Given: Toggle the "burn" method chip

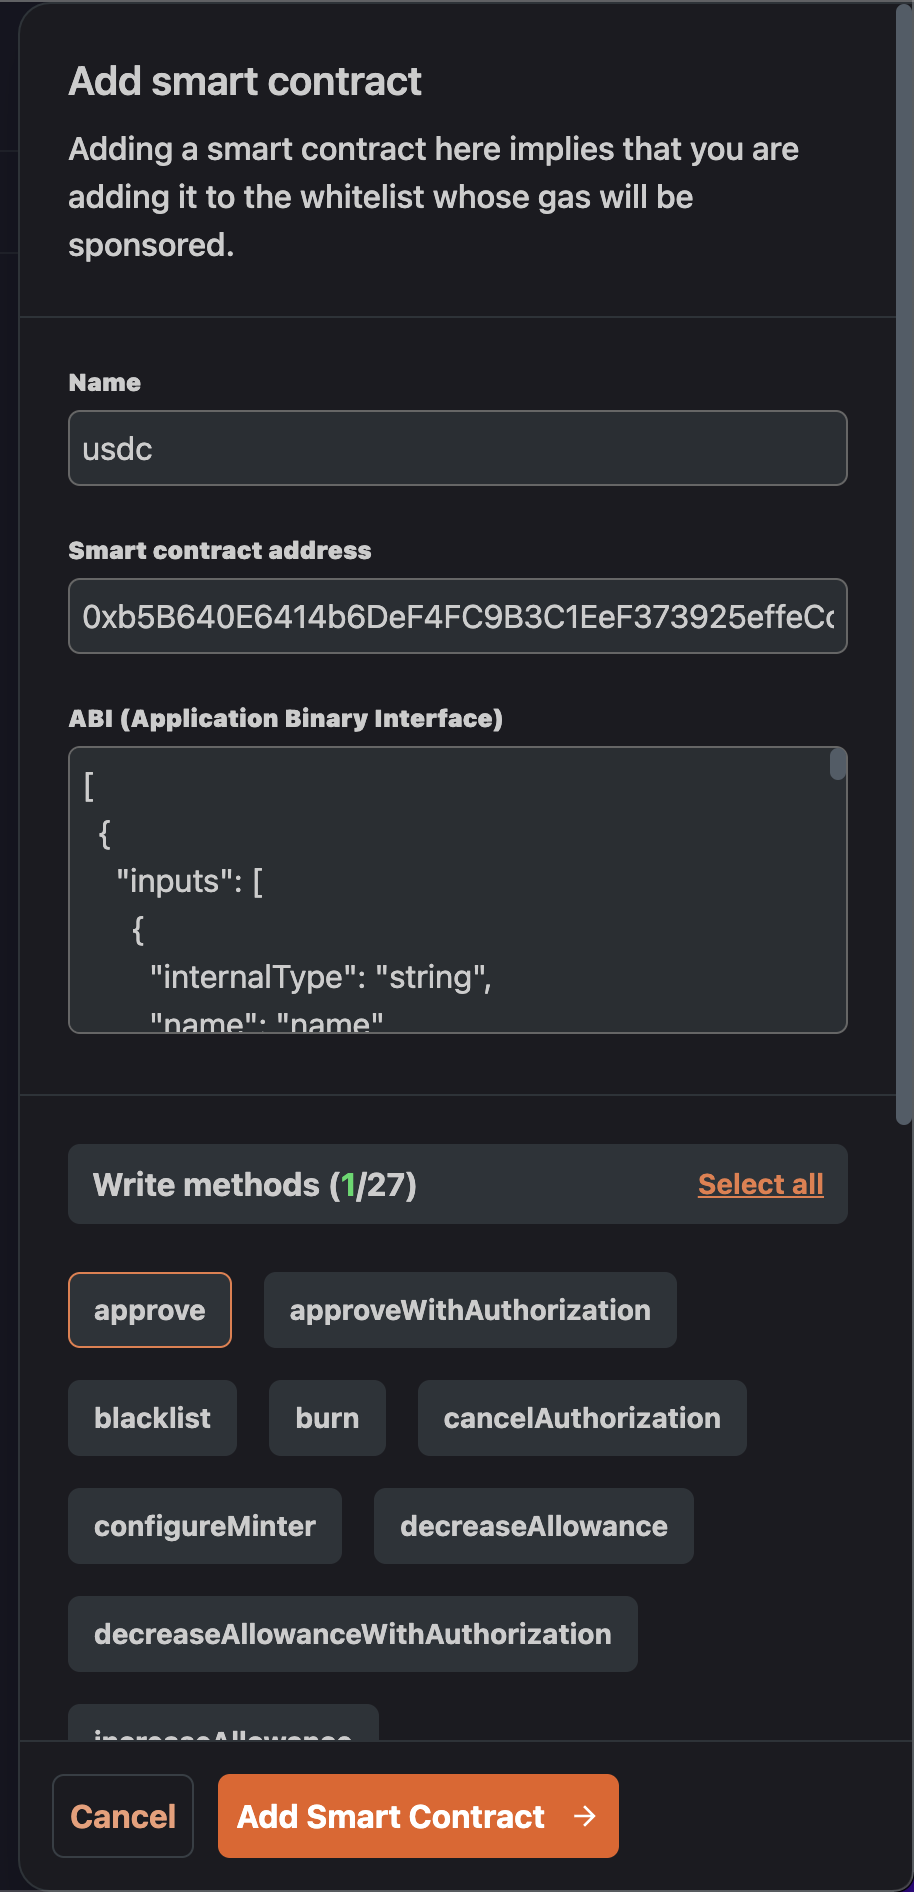Looking at the screenshot, I should (326, 1417).
